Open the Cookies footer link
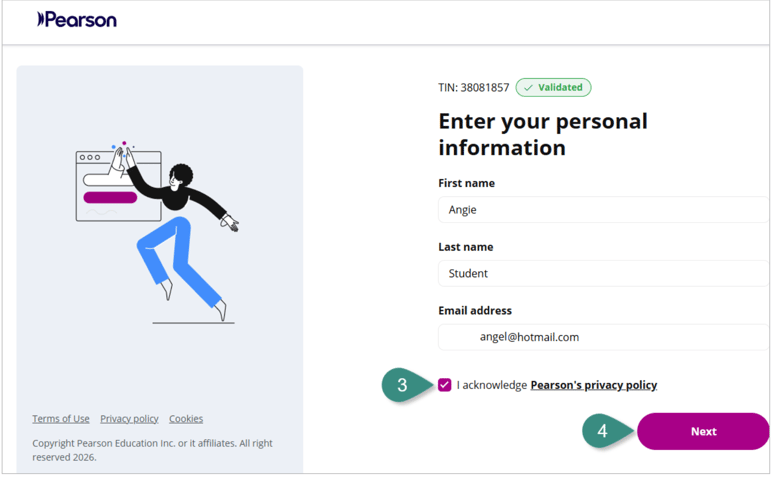This screenshot has width=771, height=477. (x=186, y=418)
